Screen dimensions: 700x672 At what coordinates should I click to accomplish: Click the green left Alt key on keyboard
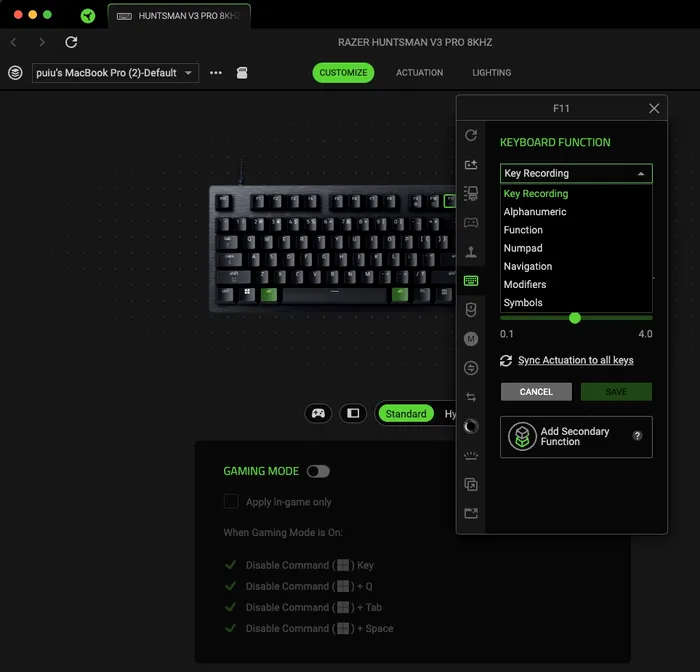coord(269,295)
